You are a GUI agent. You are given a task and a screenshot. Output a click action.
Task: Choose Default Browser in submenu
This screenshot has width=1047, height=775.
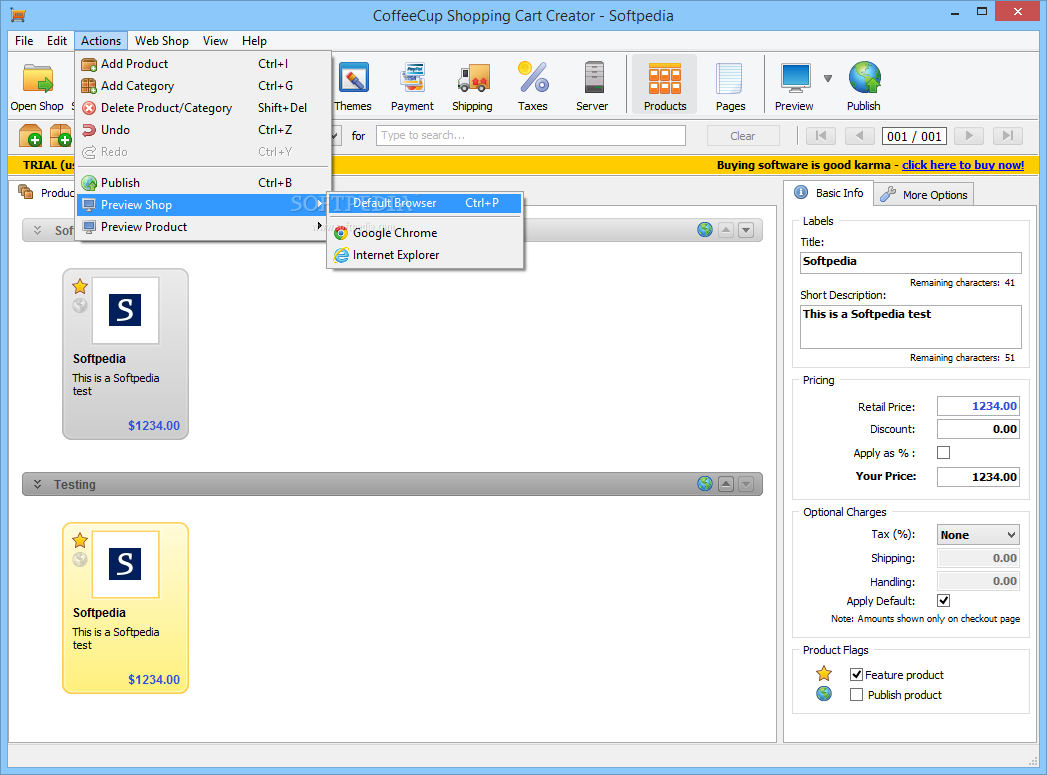tap(425, 203)
